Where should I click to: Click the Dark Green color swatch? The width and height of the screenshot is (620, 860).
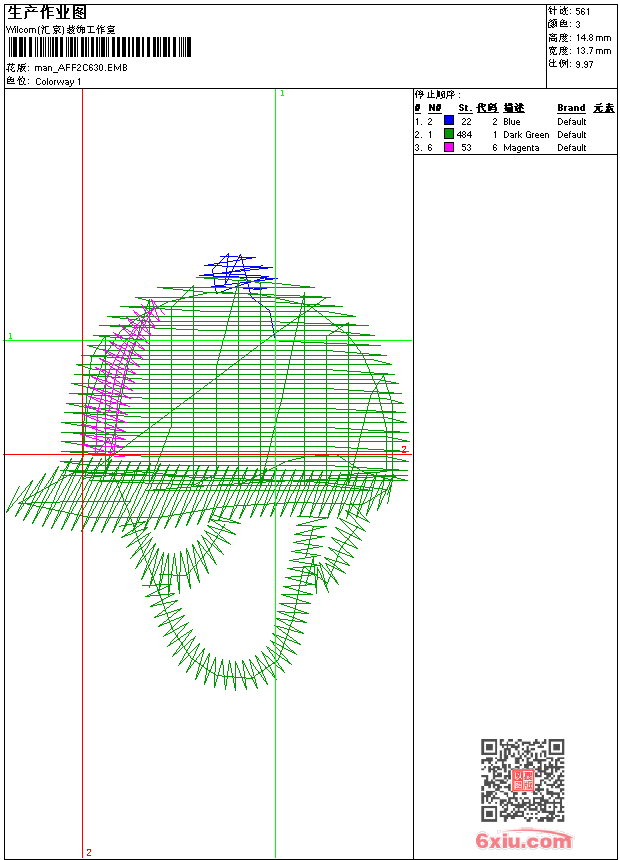click(x=449, y=134)
